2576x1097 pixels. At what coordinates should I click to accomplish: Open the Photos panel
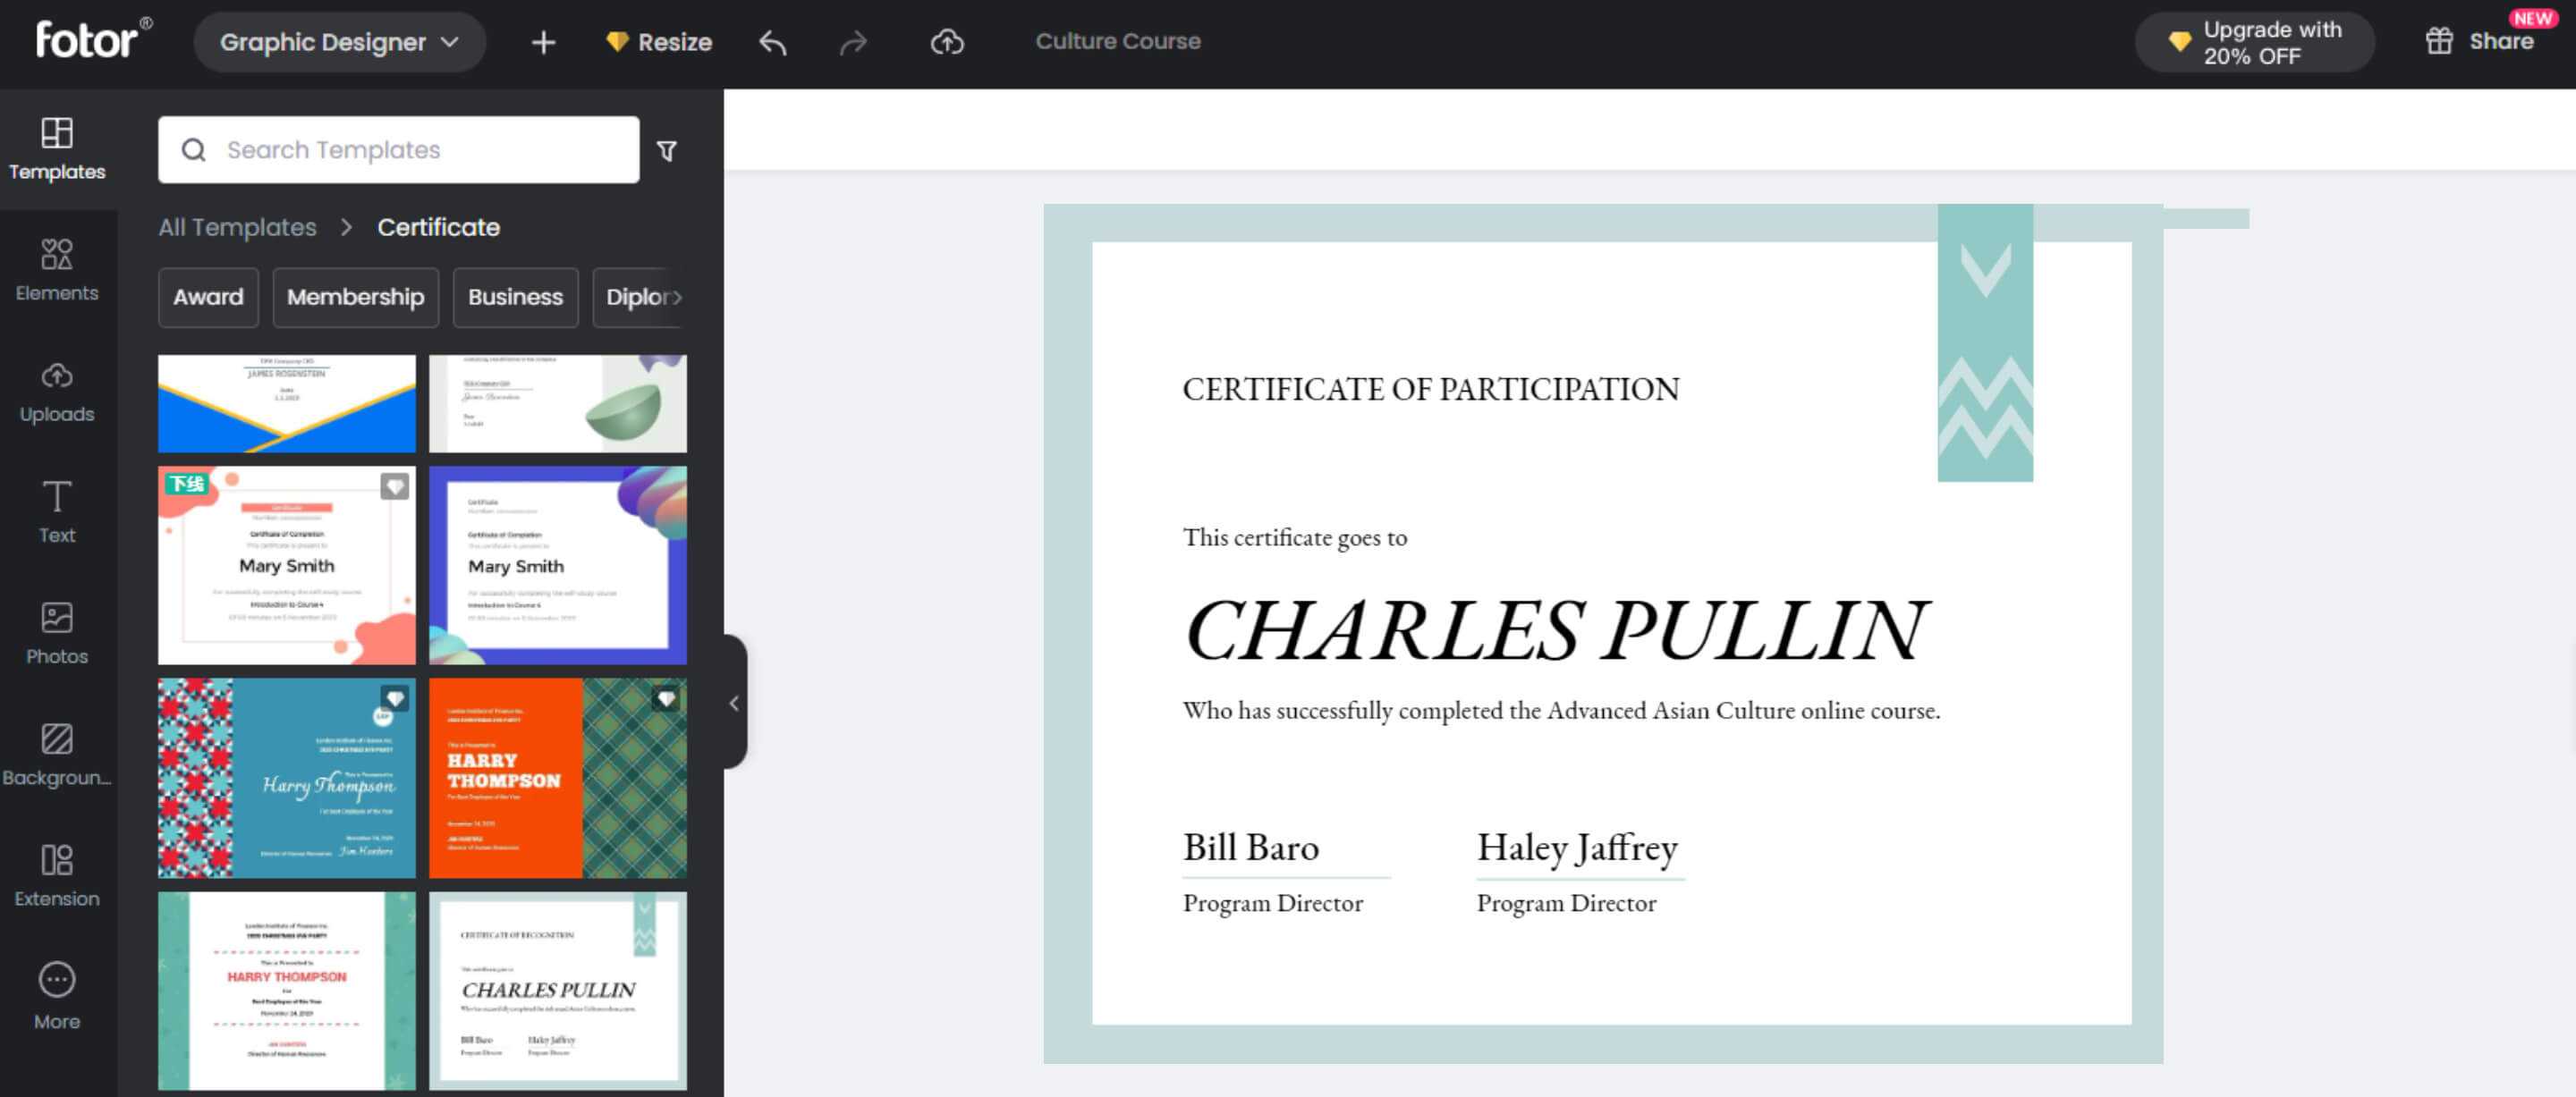coord(57,630)
